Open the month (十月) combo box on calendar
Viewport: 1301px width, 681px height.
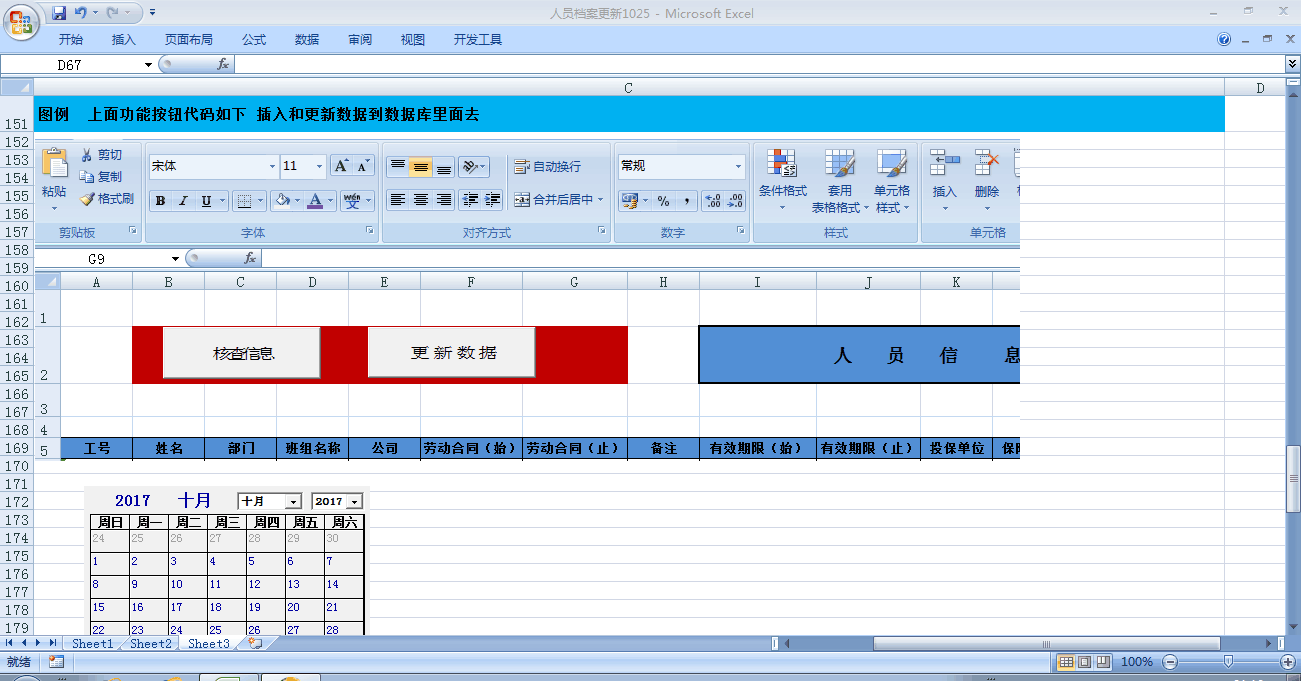click(293, 502)
